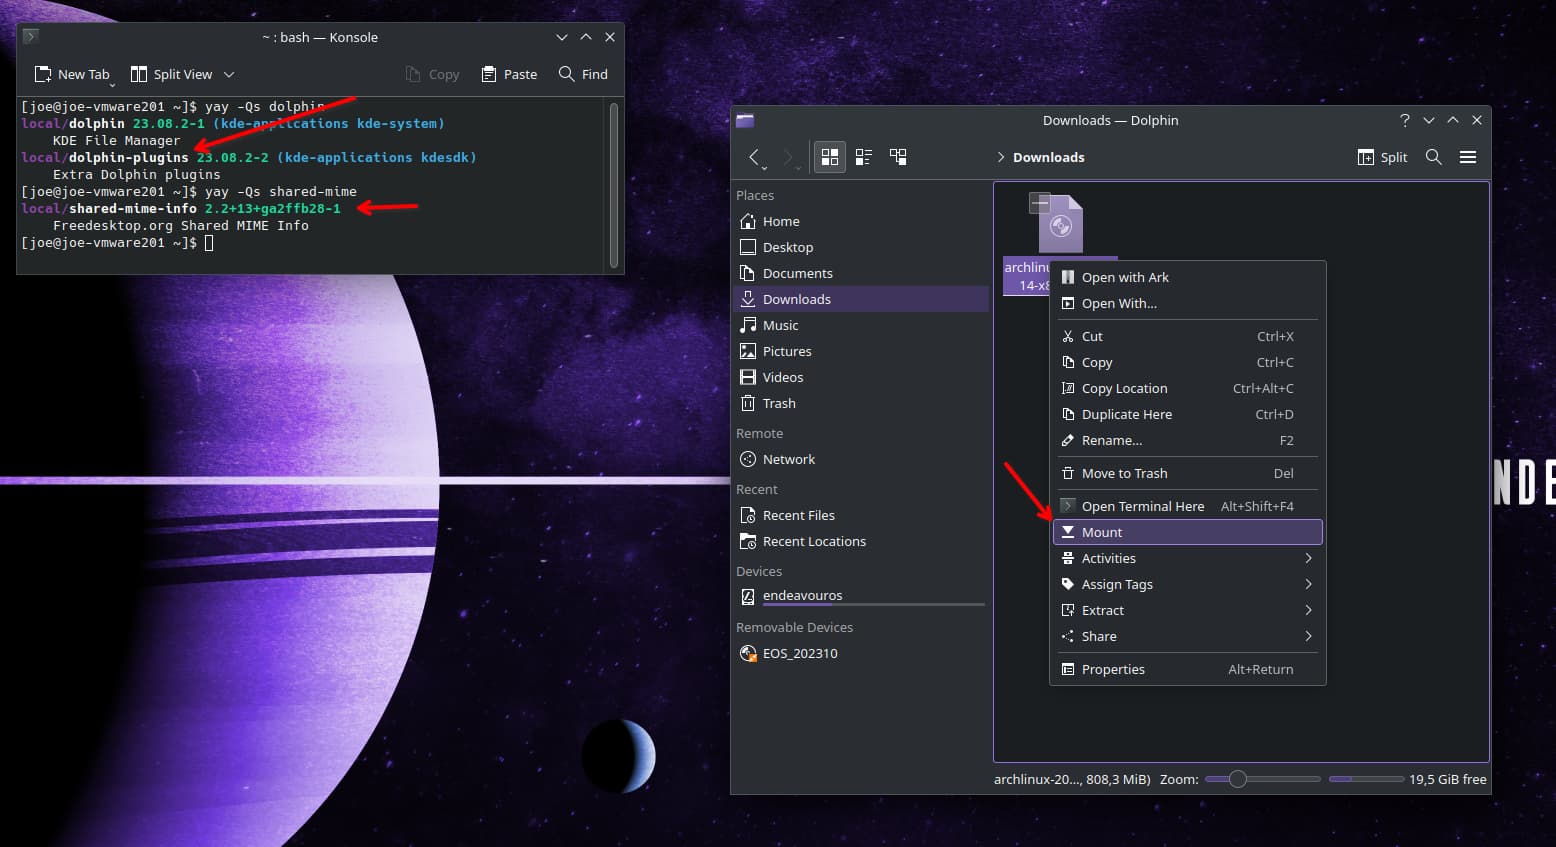Click the archlinux ISO file thumbnail
Viewport: 1556px width, 847px height.
point(1060,224)
